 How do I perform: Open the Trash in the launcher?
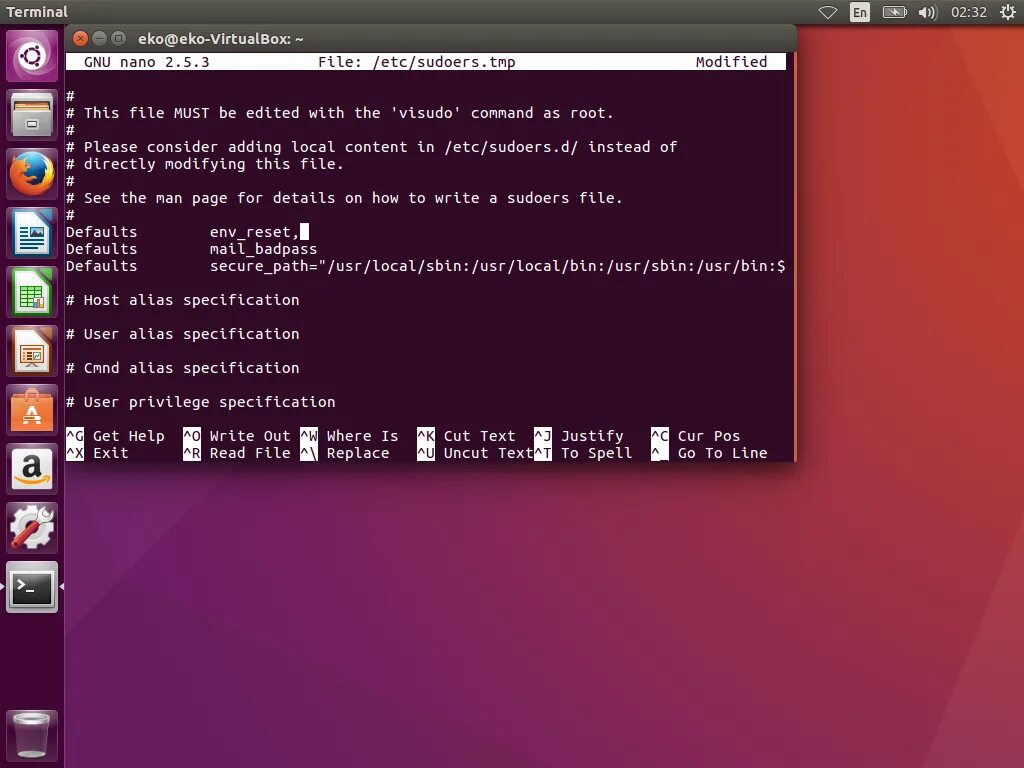(32, 735)
